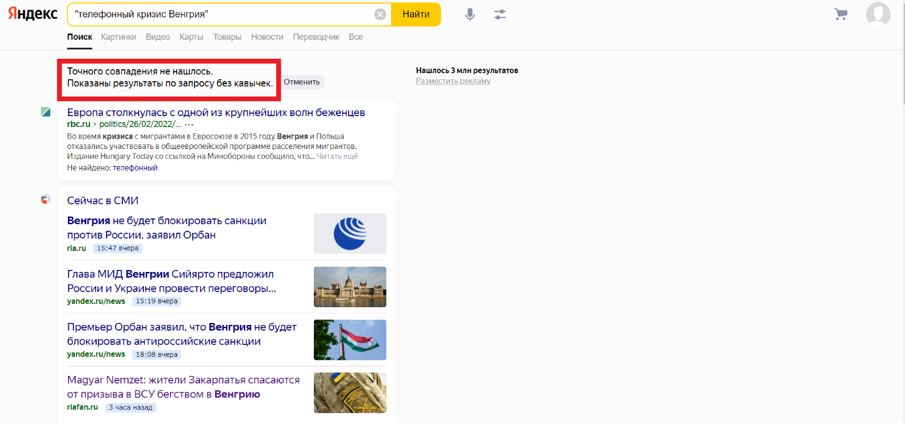Click the Hungarian flag news thumbnail

coord(349,340)
